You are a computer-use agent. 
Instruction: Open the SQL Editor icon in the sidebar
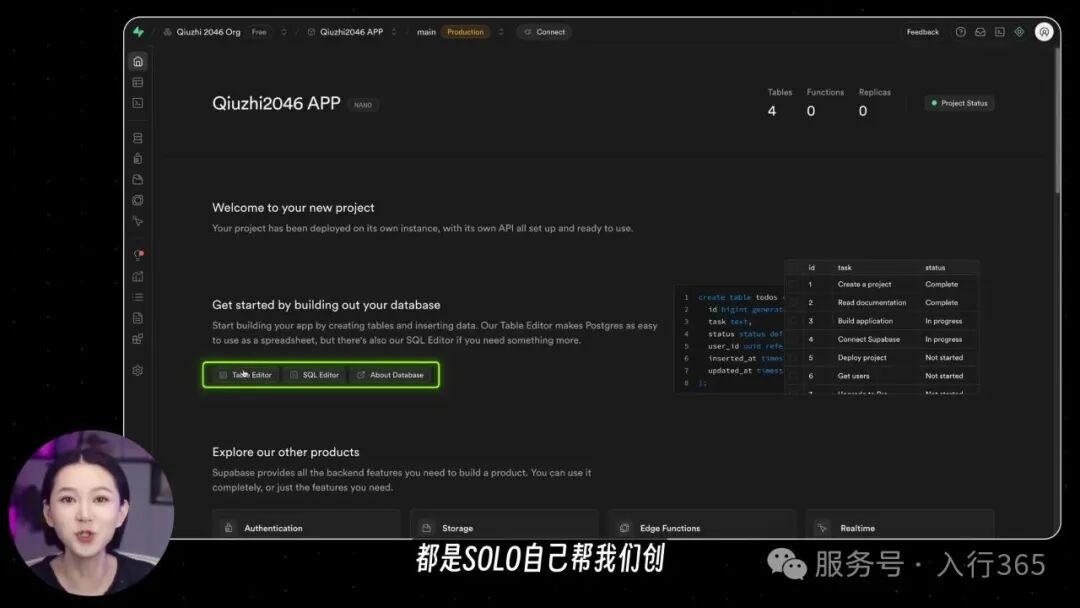coord(138,103)
